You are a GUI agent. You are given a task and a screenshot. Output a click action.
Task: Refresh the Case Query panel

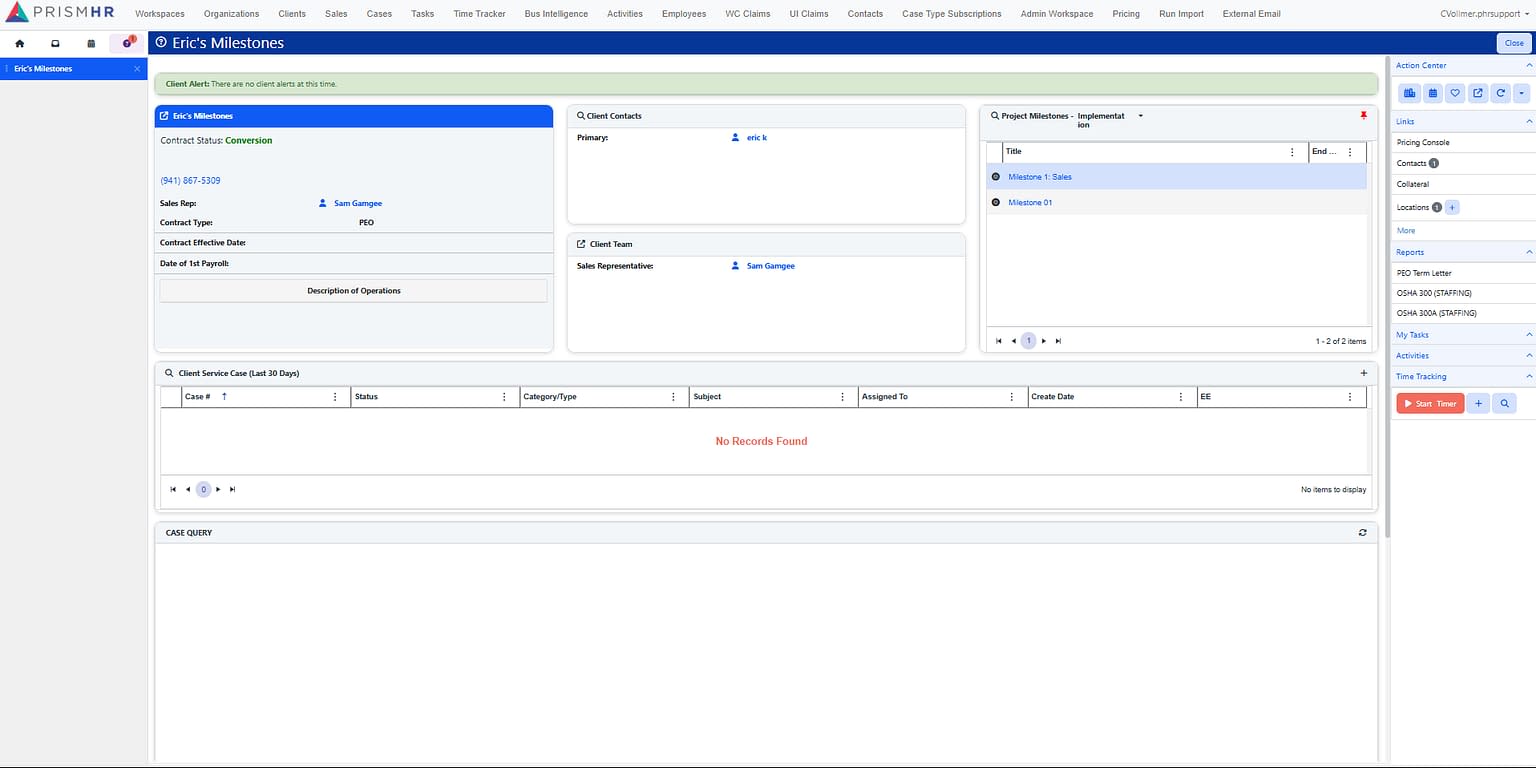[1361, 532]
